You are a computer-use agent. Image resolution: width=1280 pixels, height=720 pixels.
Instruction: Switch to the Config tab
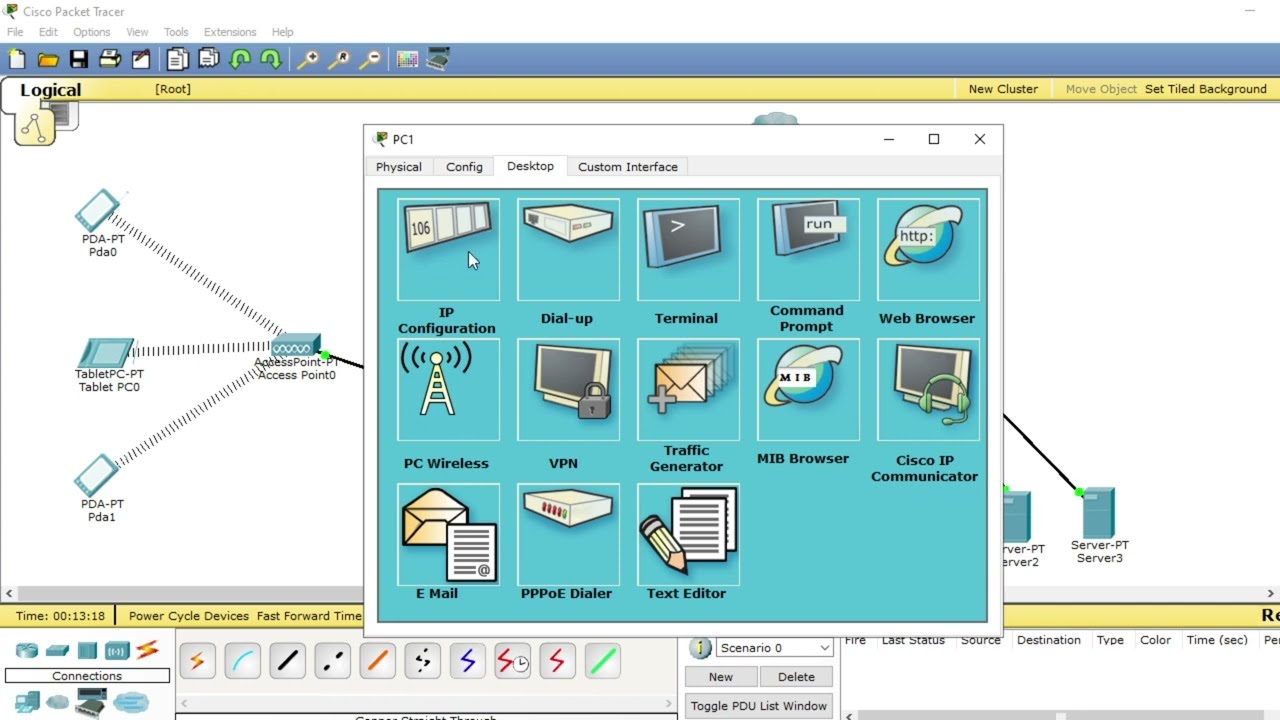coord(464,167)
